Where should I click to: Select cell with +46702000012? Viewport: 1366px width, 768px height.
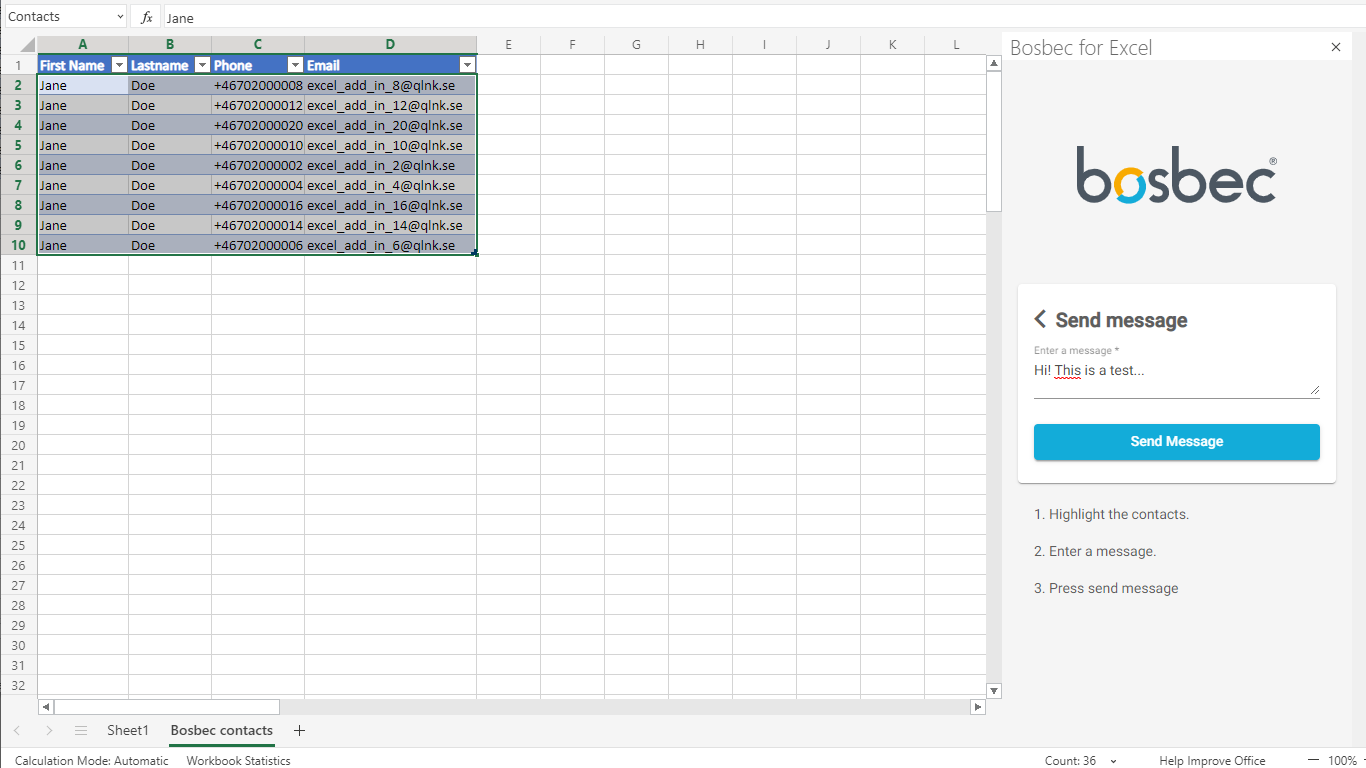pyautogui.click(x=258, y=105)
